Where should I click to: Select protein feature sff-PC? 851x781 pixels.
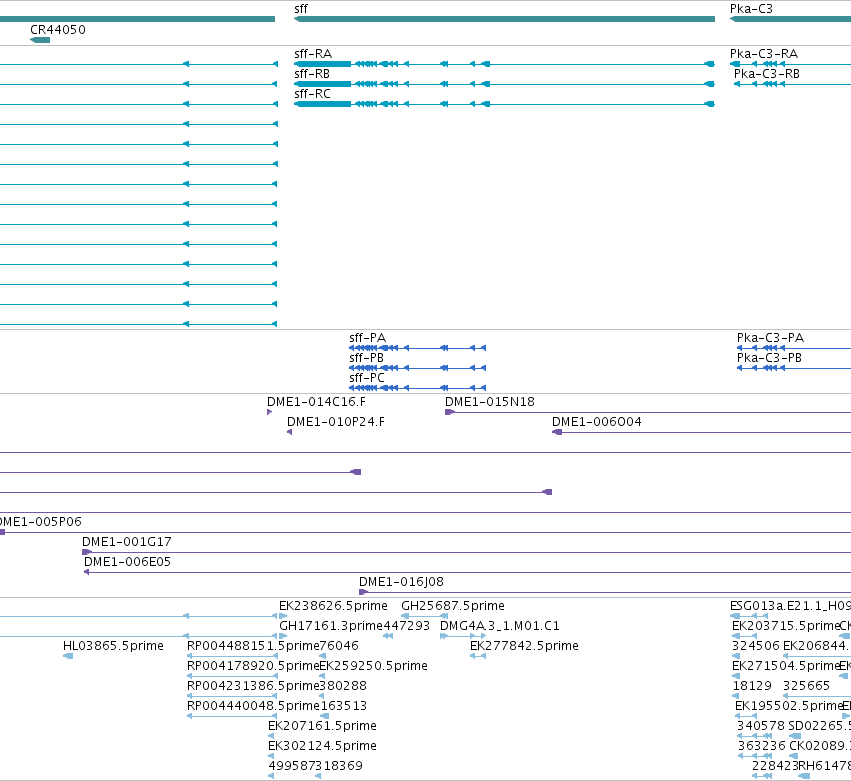click(x=417, y=388)
